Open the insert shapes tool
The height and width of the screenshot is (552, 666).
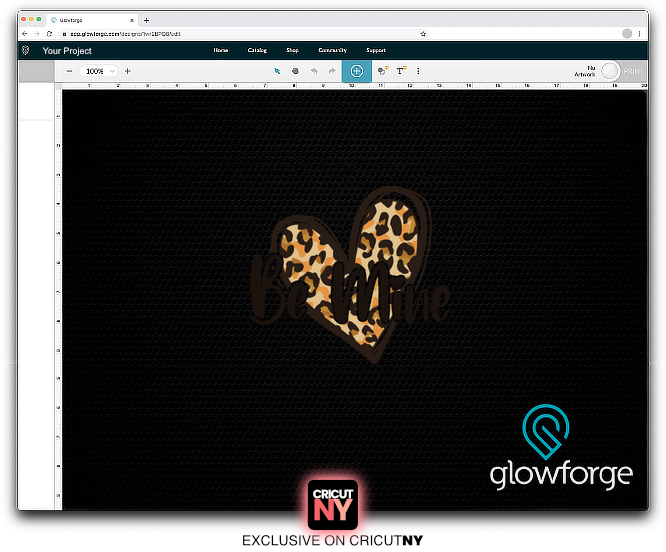coord(383,71)
